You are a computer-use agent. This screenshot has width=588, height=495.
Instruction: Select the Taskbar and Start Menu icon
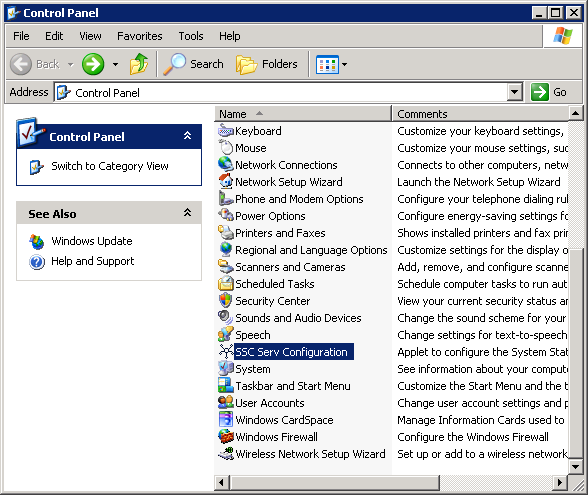[x=226, y=386]
